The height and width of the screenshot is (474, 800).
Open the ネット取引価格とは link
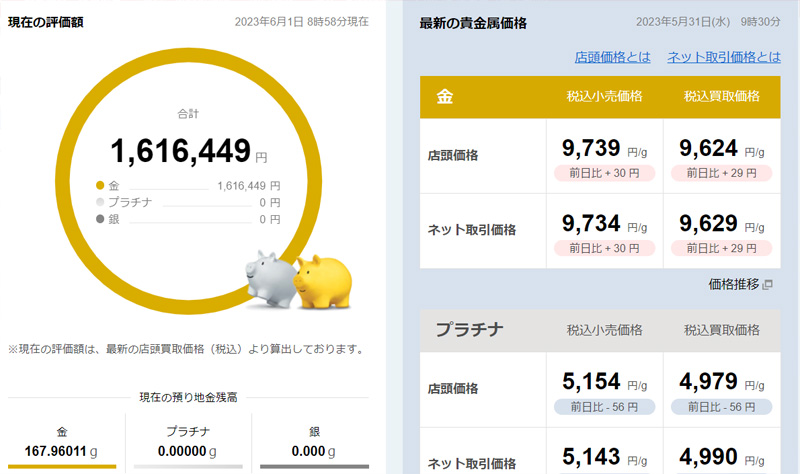pyautogui.click(x=723, y=57)
